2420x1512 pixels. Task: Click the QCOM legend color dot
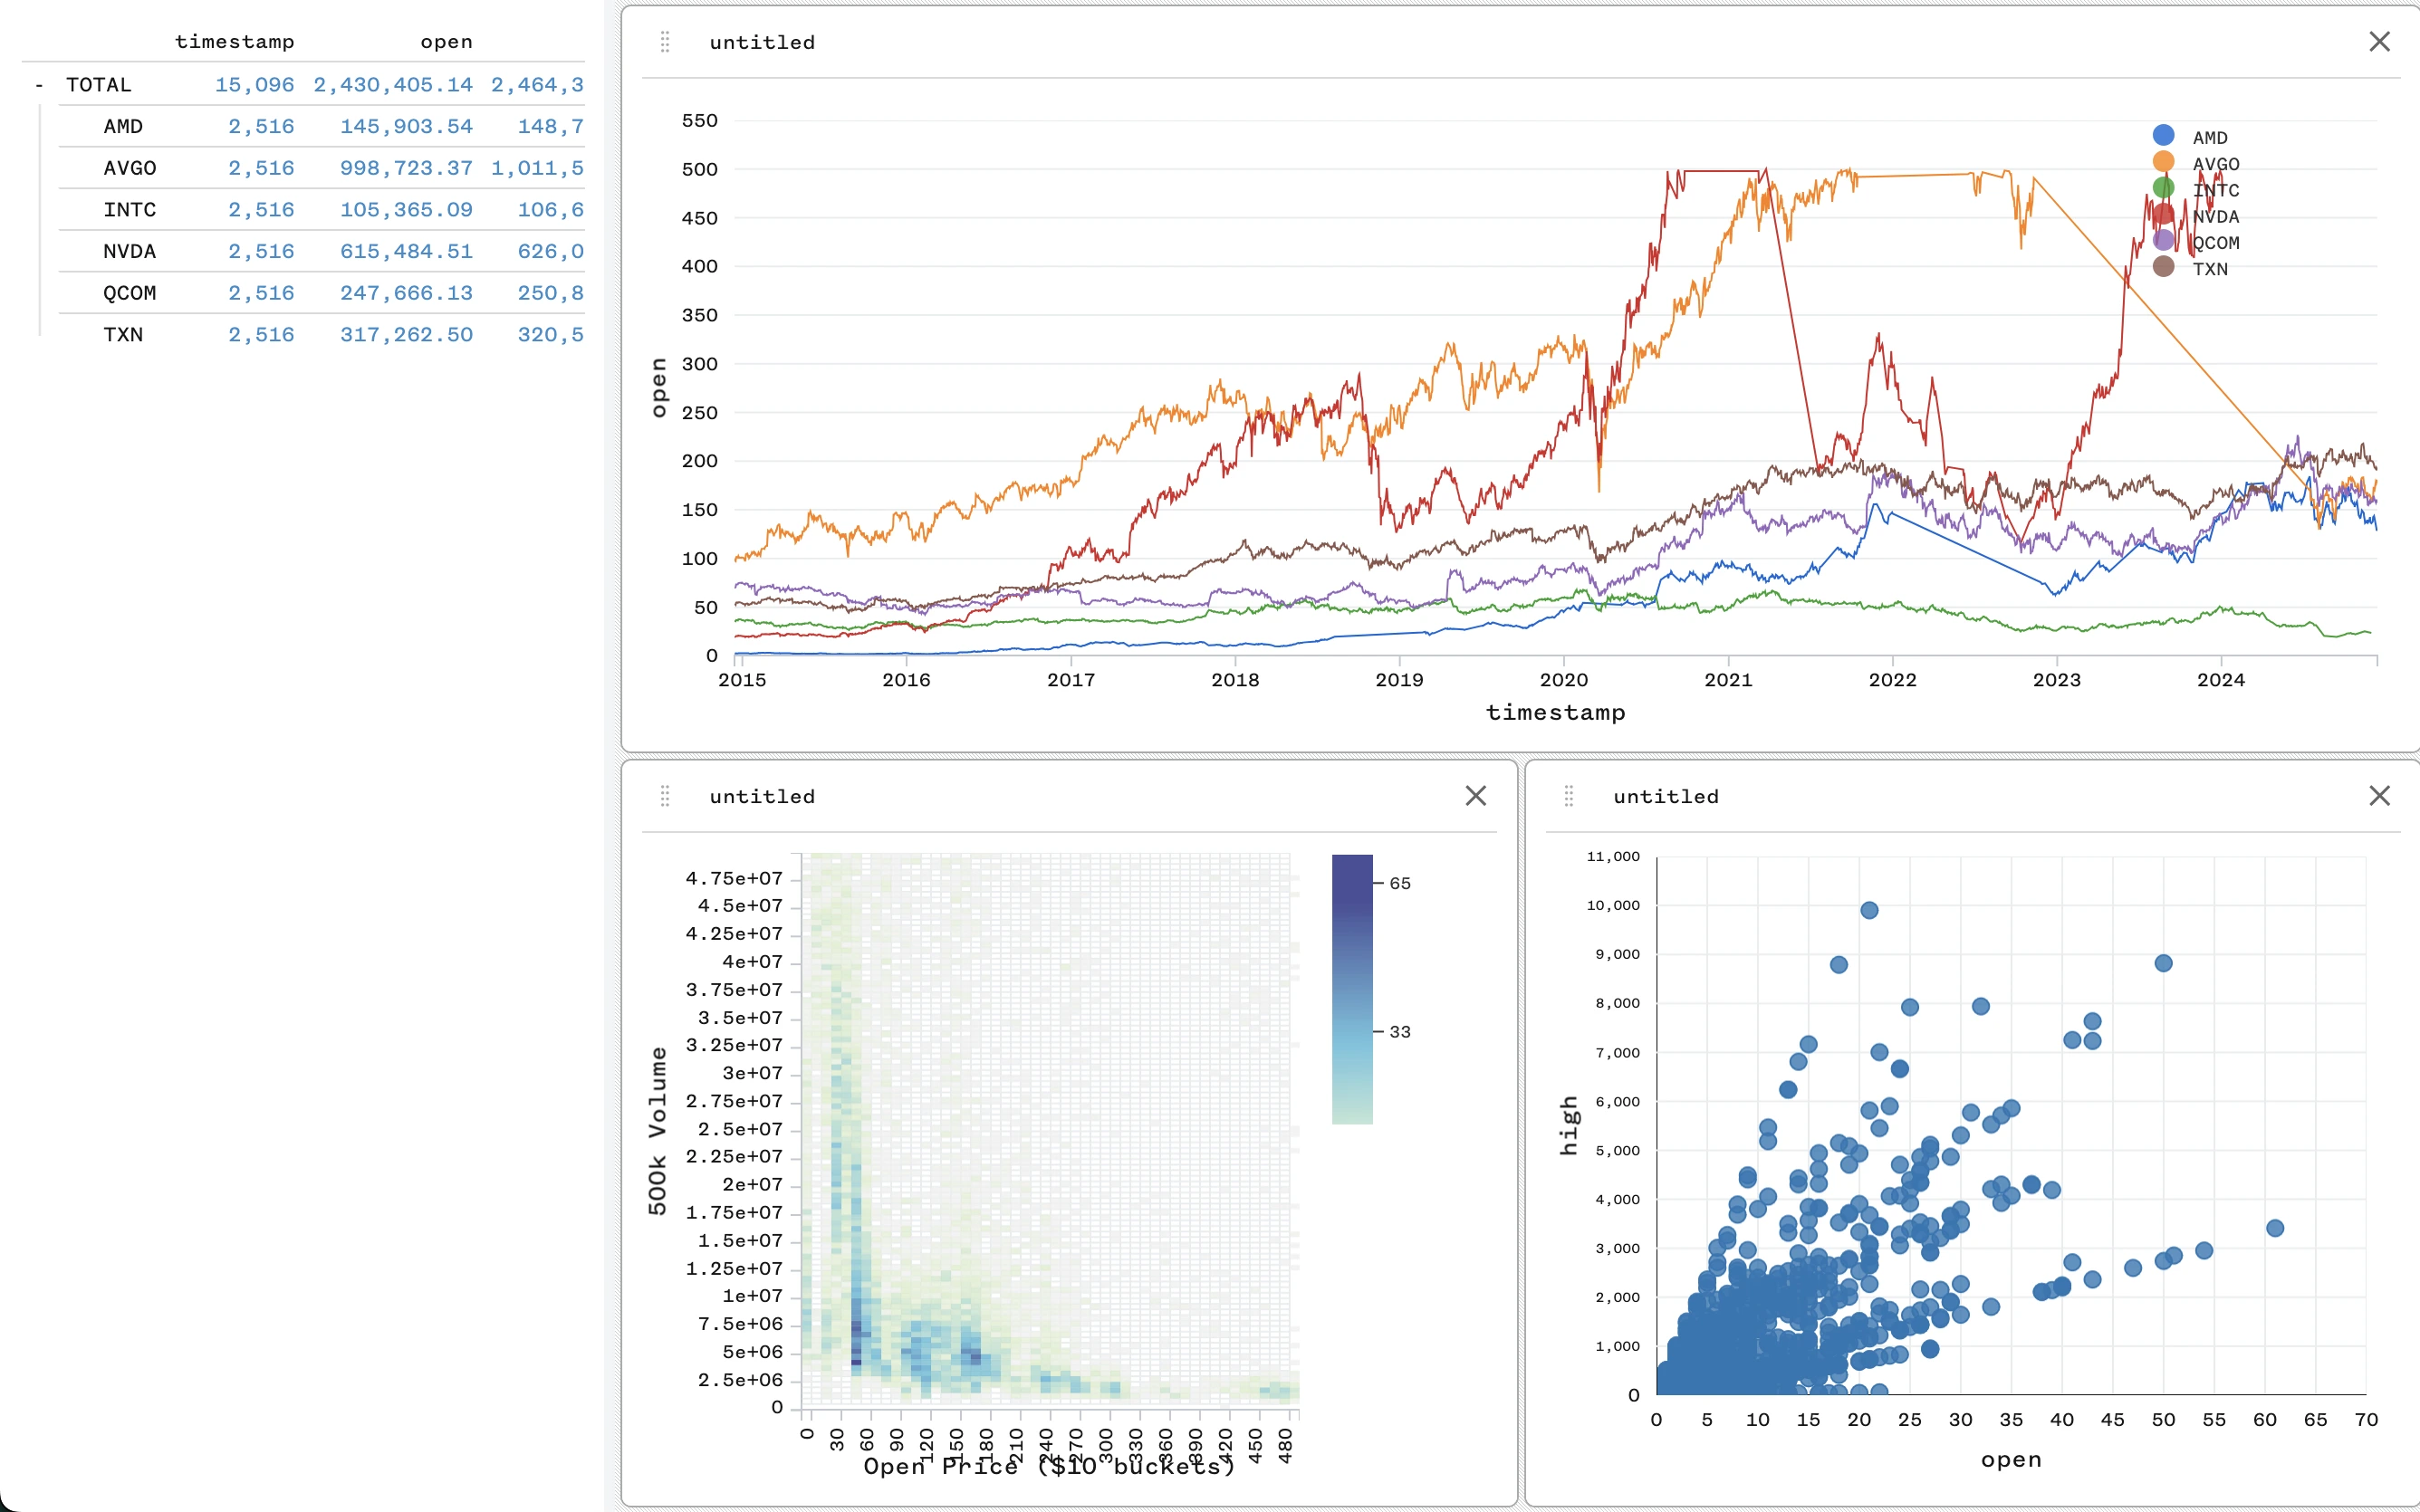(2163, 241)
